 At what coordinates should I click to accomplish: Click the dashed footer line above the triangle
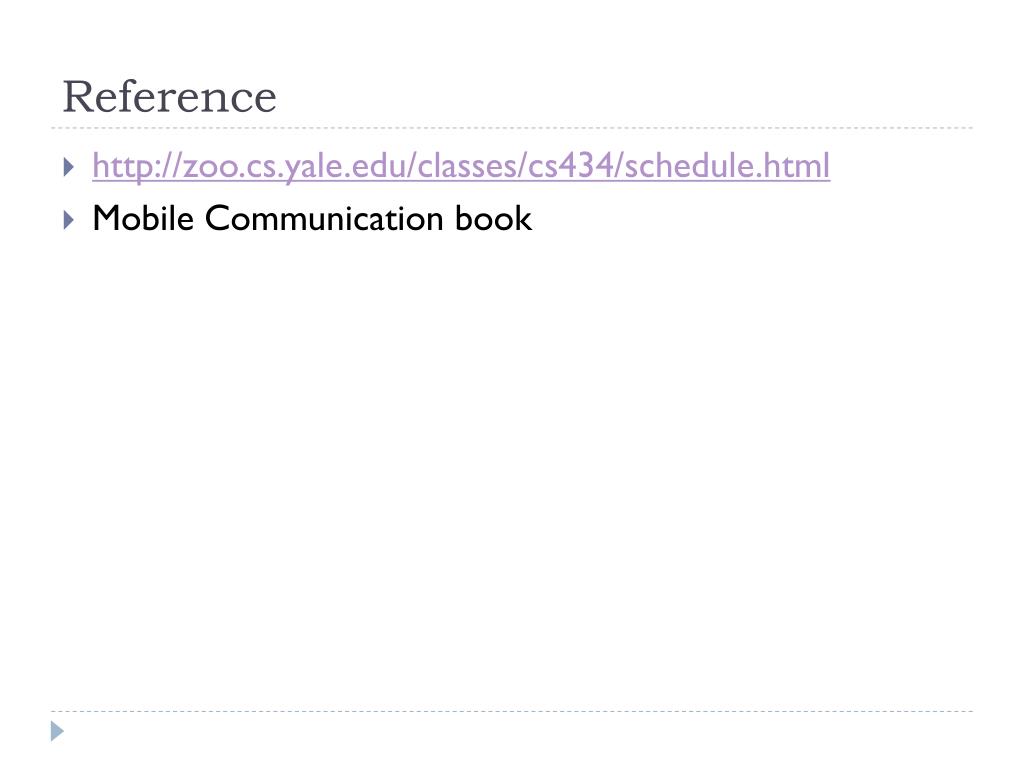point(512,711)
